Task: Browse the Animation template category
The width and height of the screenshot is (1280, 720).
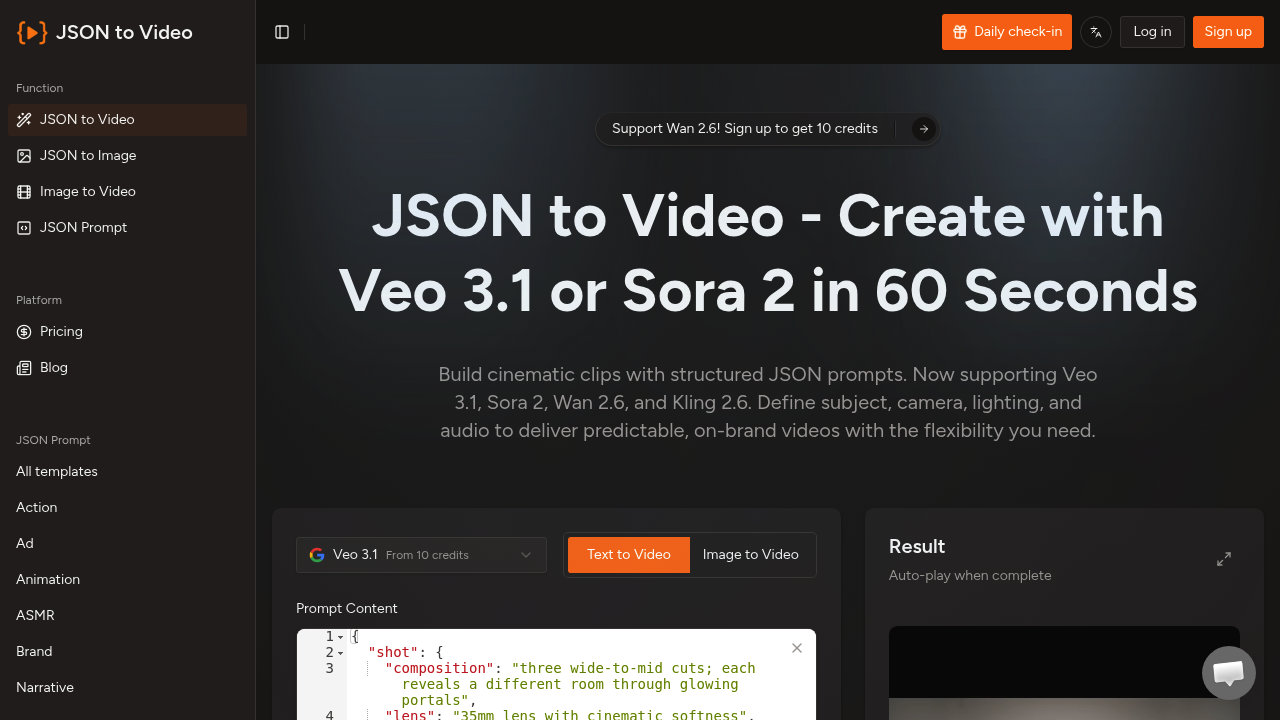Action: [47, 579]
